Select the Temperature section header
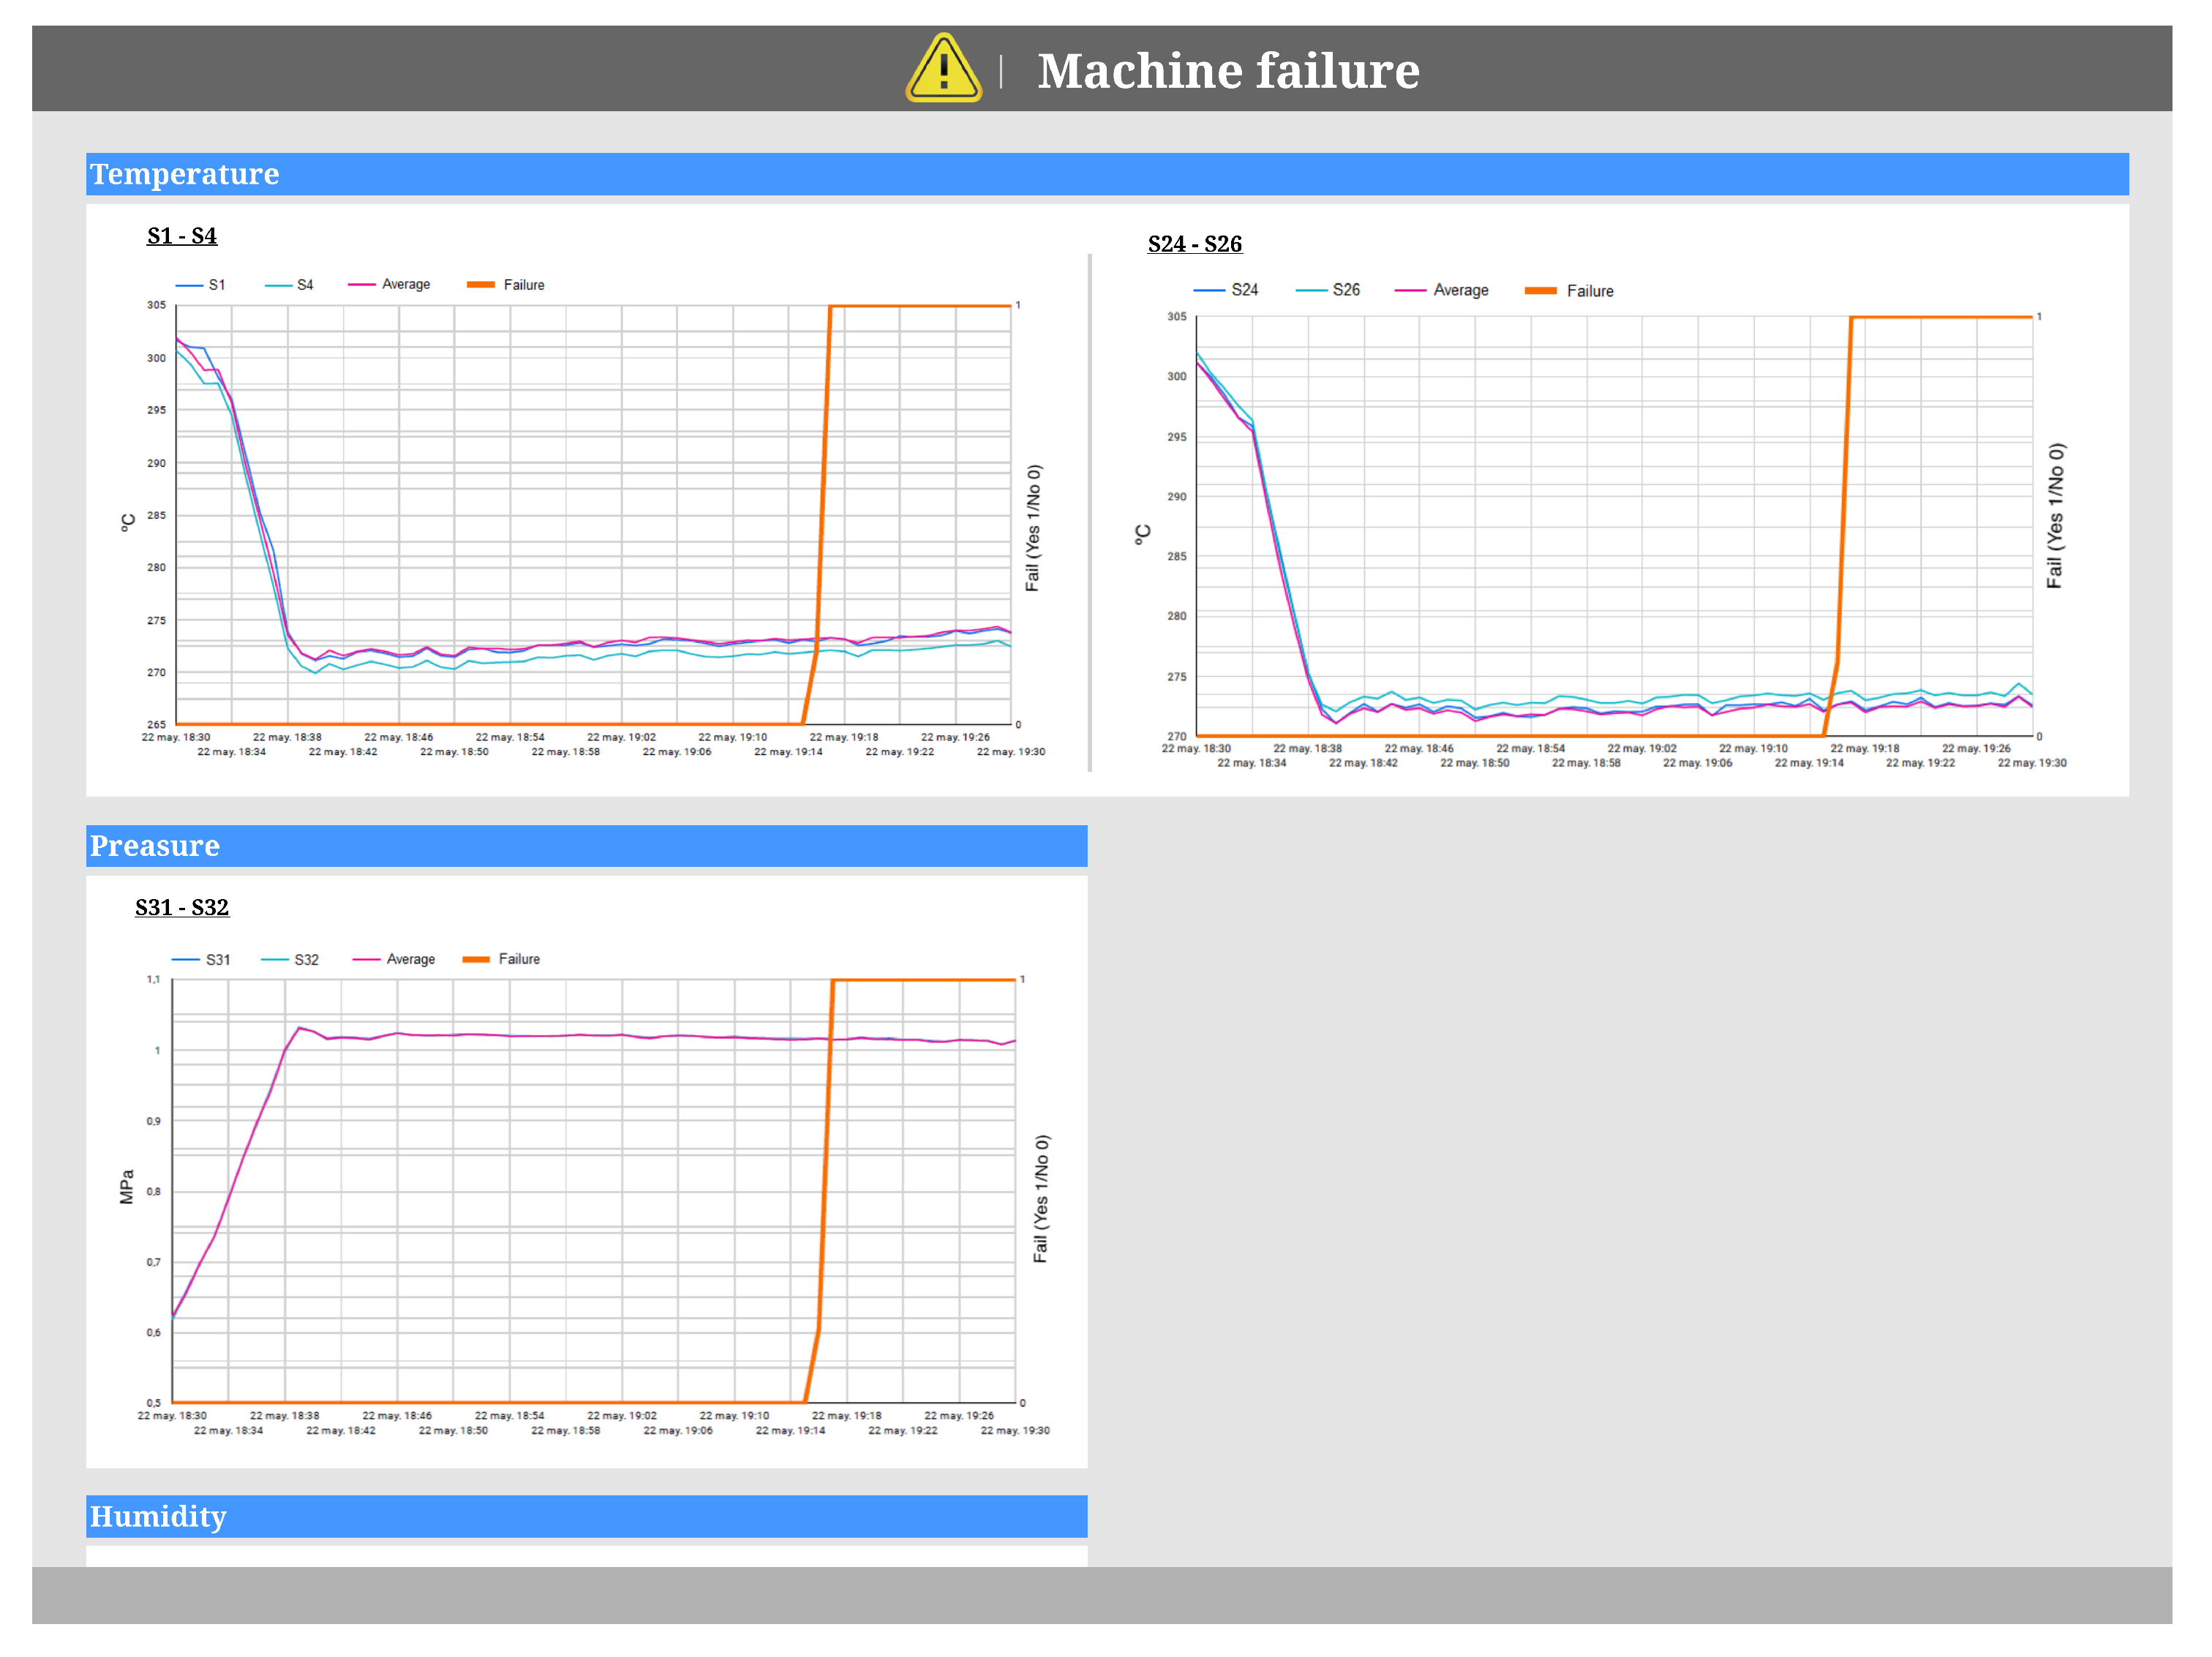 [x=184, y=174]
